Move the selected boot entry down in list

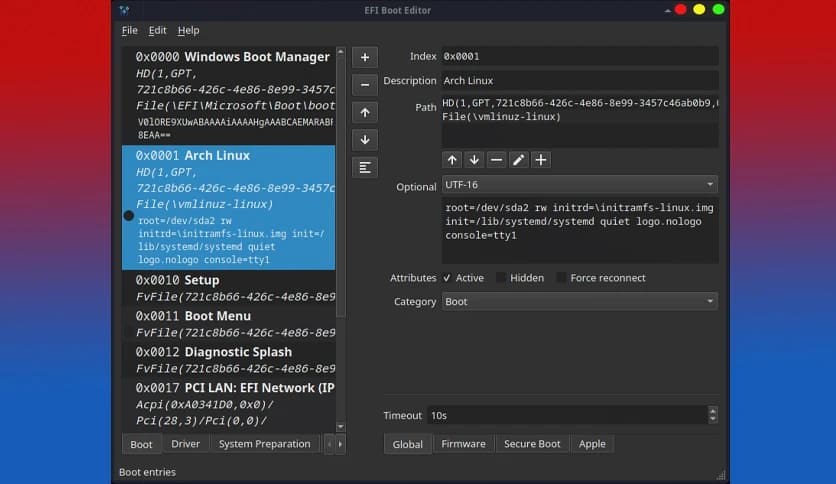click(x=365, y=140)
